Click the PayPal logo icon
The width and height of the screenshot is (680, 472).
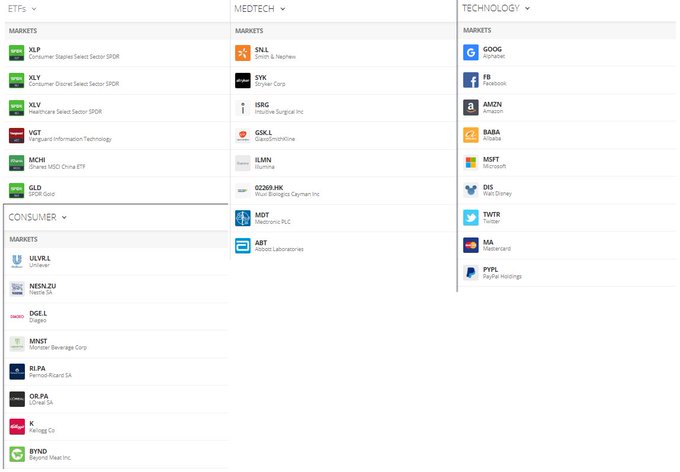(471, 273)
